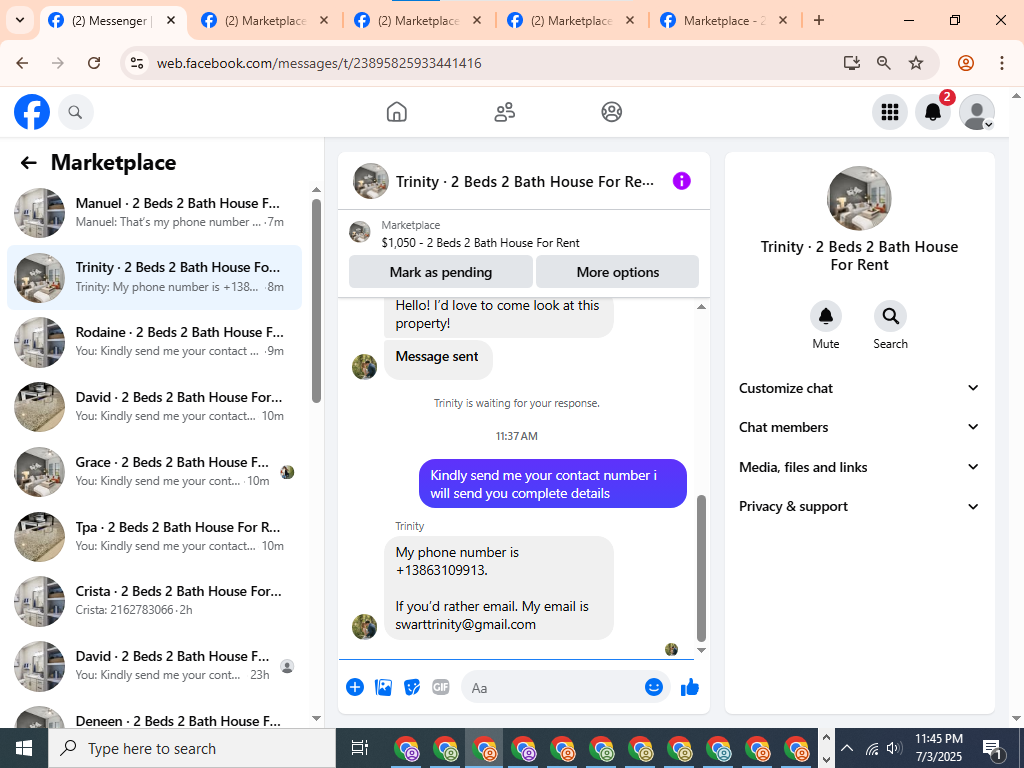Open Rodaine's conversation in the list
This screenshot has height=768, width=1024.
[154, 342]
